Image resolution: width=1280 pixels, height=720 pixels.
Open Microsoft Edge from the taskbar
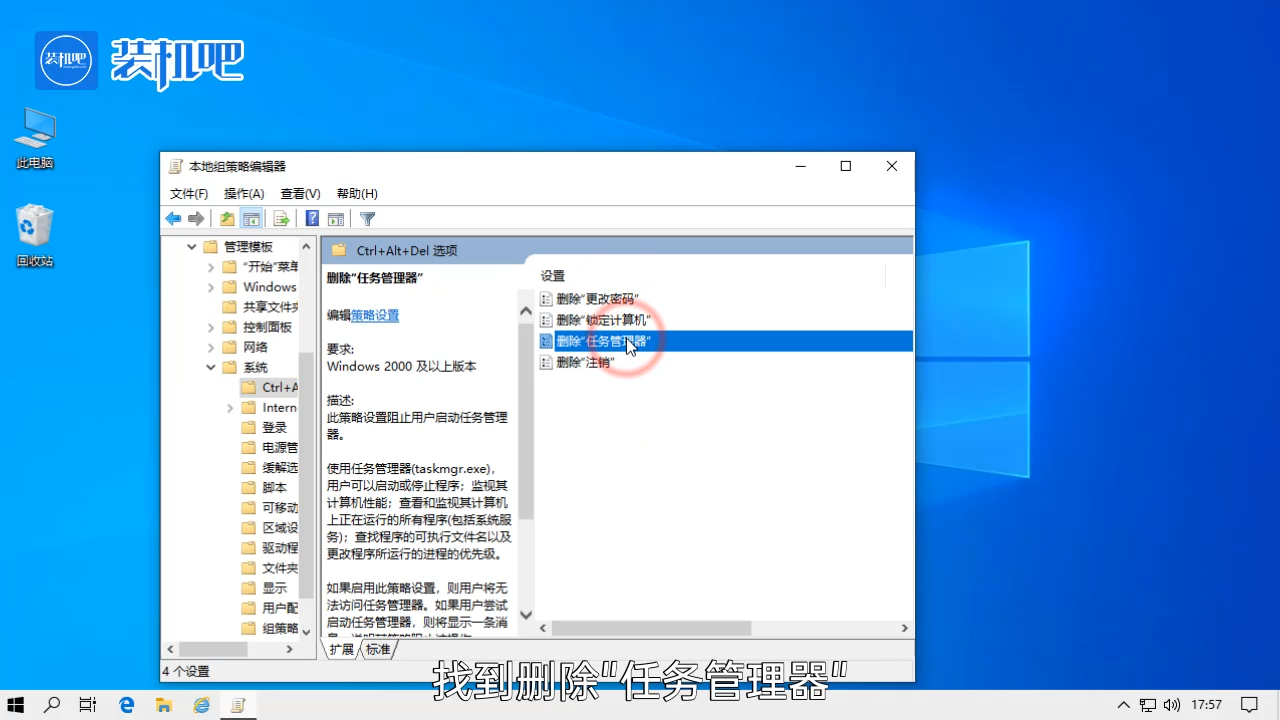pos(126,704)
